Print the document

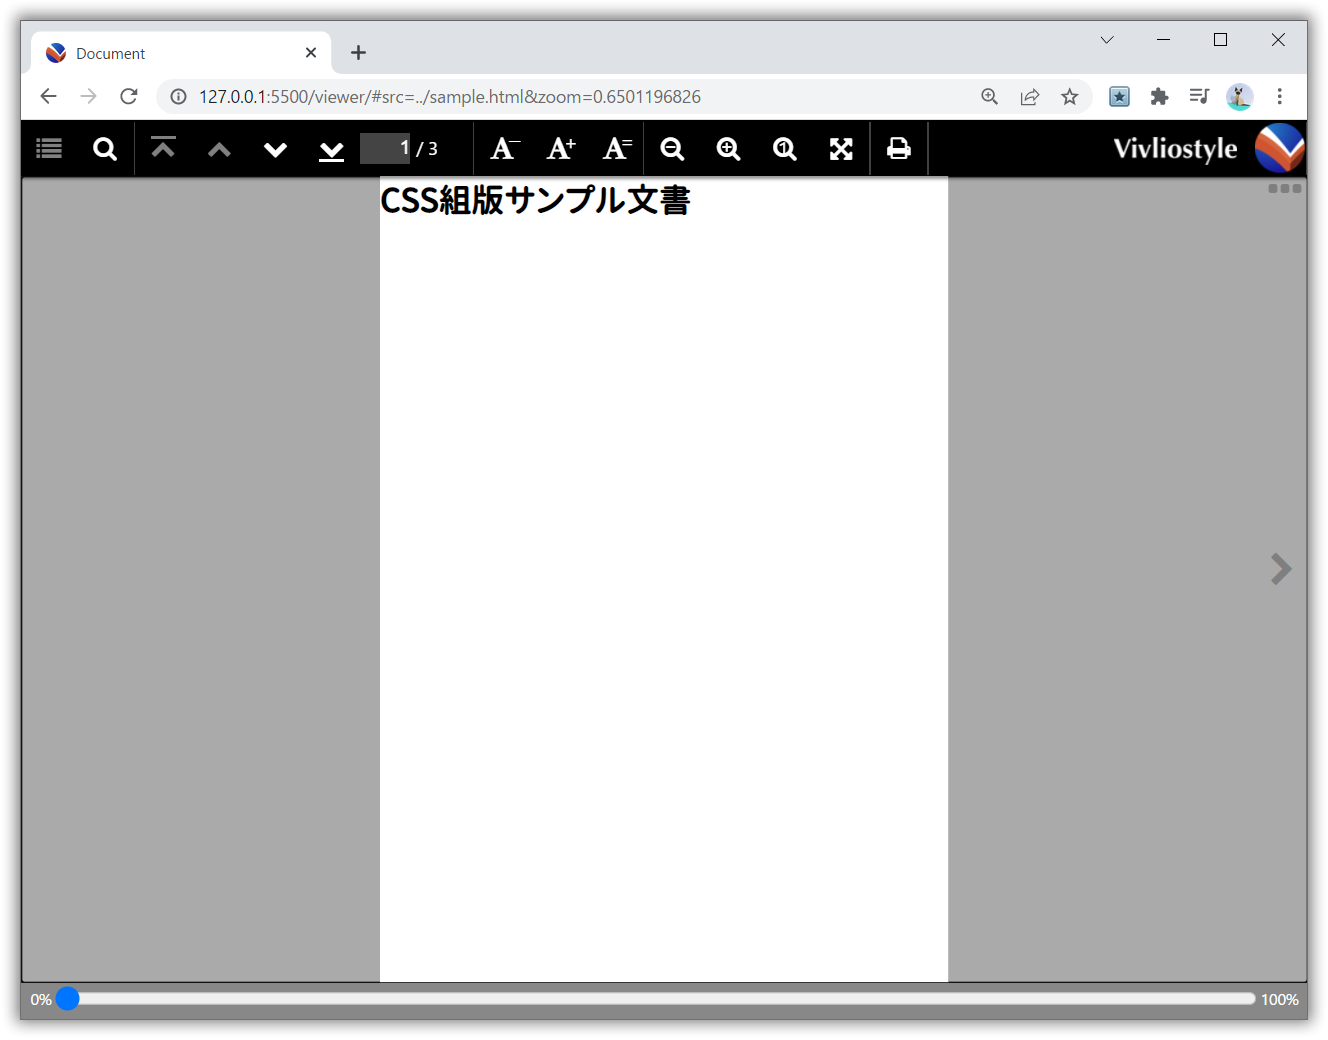point(899,148)
